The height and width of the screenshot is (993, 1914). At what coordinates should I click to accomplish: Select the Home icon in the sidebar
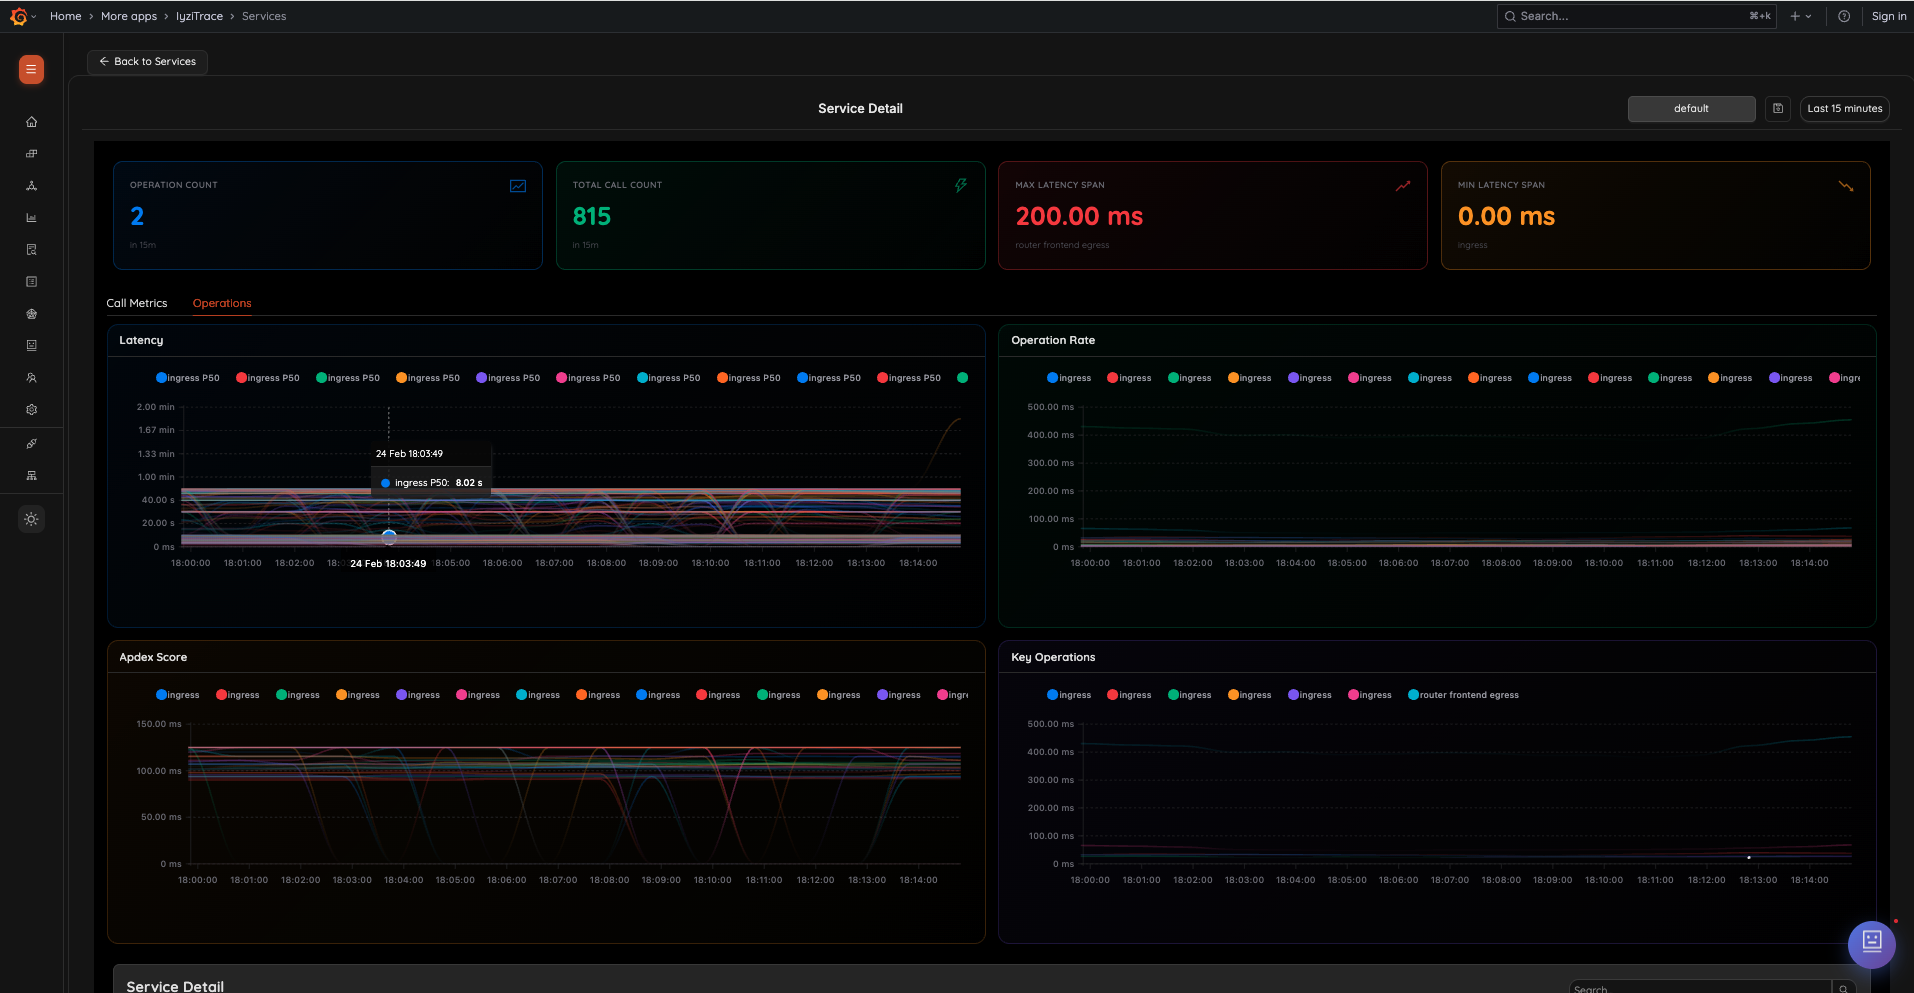coord(31,121)
